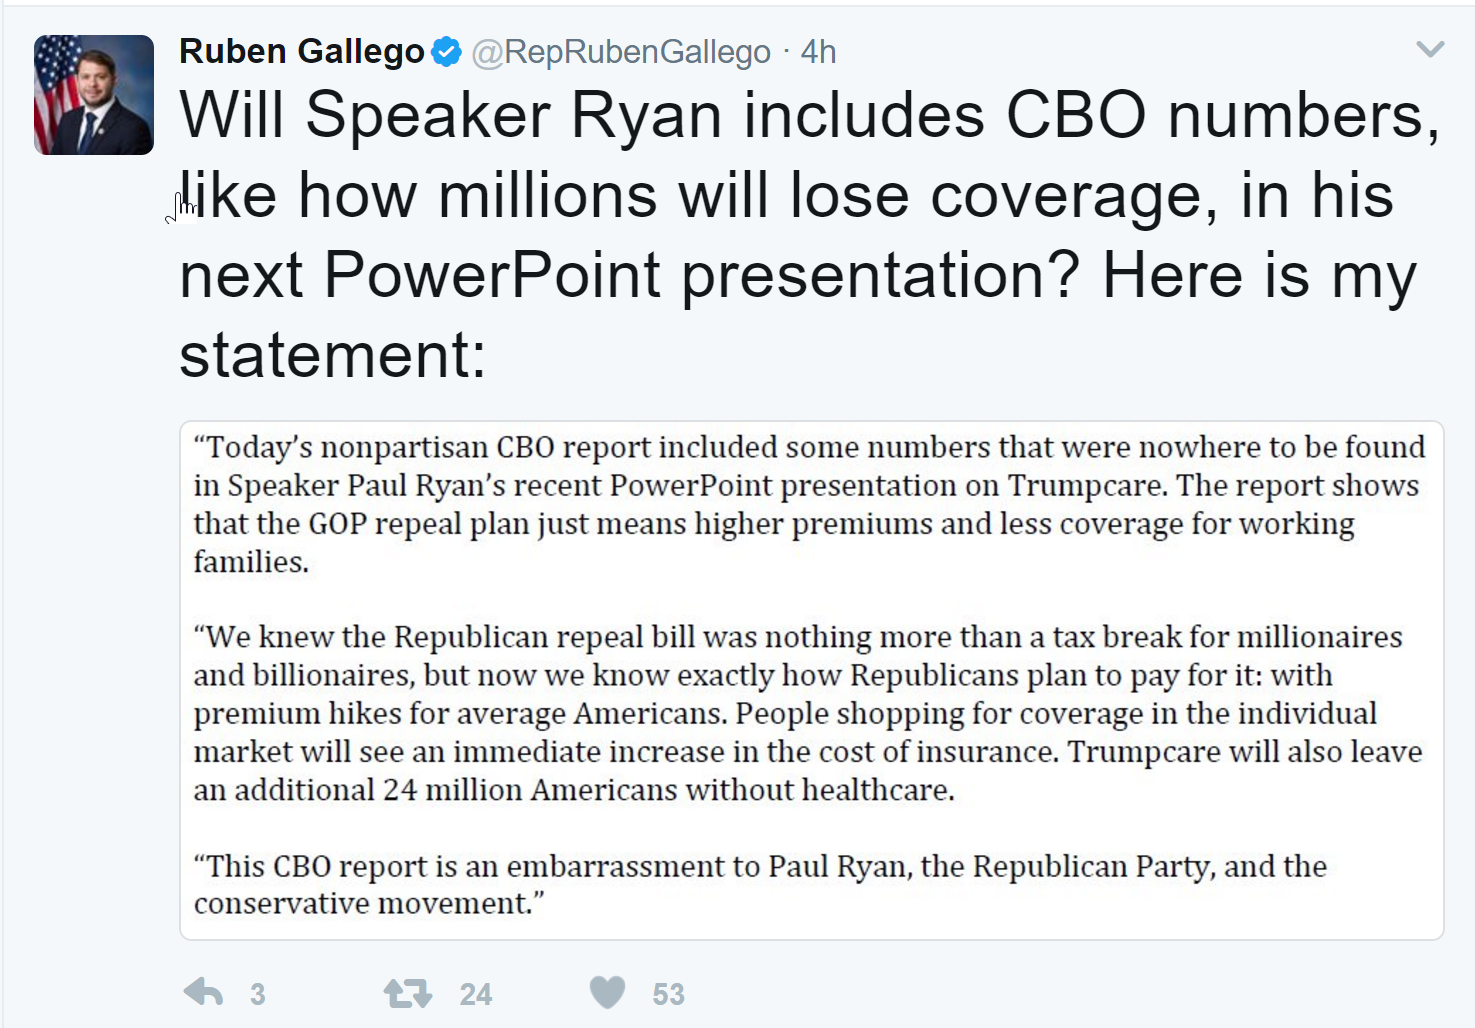This screenshot has width=1475, height=1028.
Task: Open the @RepRubenGallego handle link
Action: 621,52
